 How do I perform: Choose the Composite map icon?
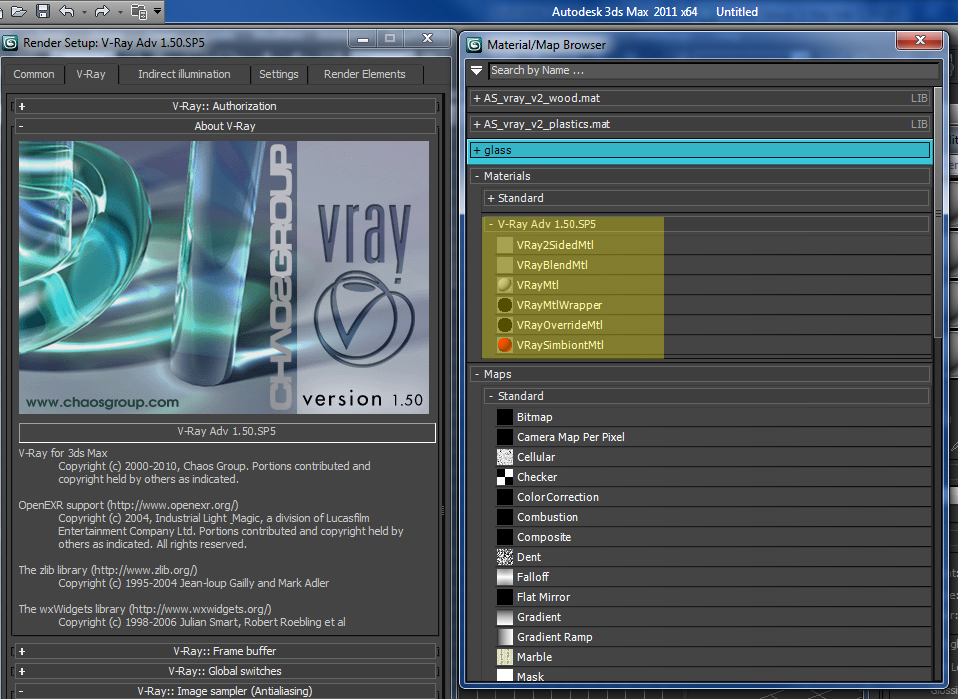(505, 537)
